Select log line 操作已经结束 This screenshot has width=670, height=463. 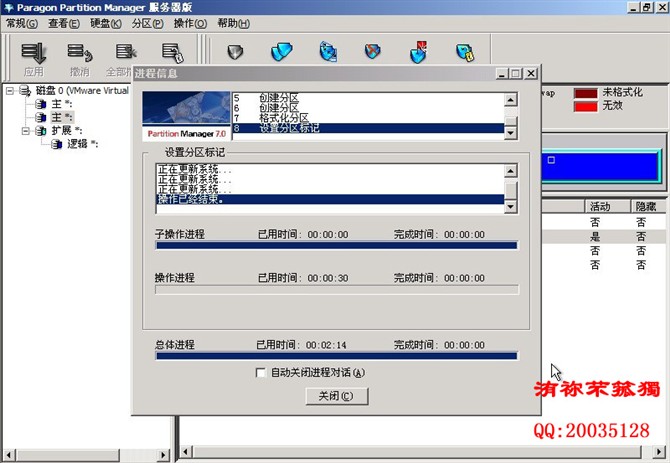(x=330, y=199)
